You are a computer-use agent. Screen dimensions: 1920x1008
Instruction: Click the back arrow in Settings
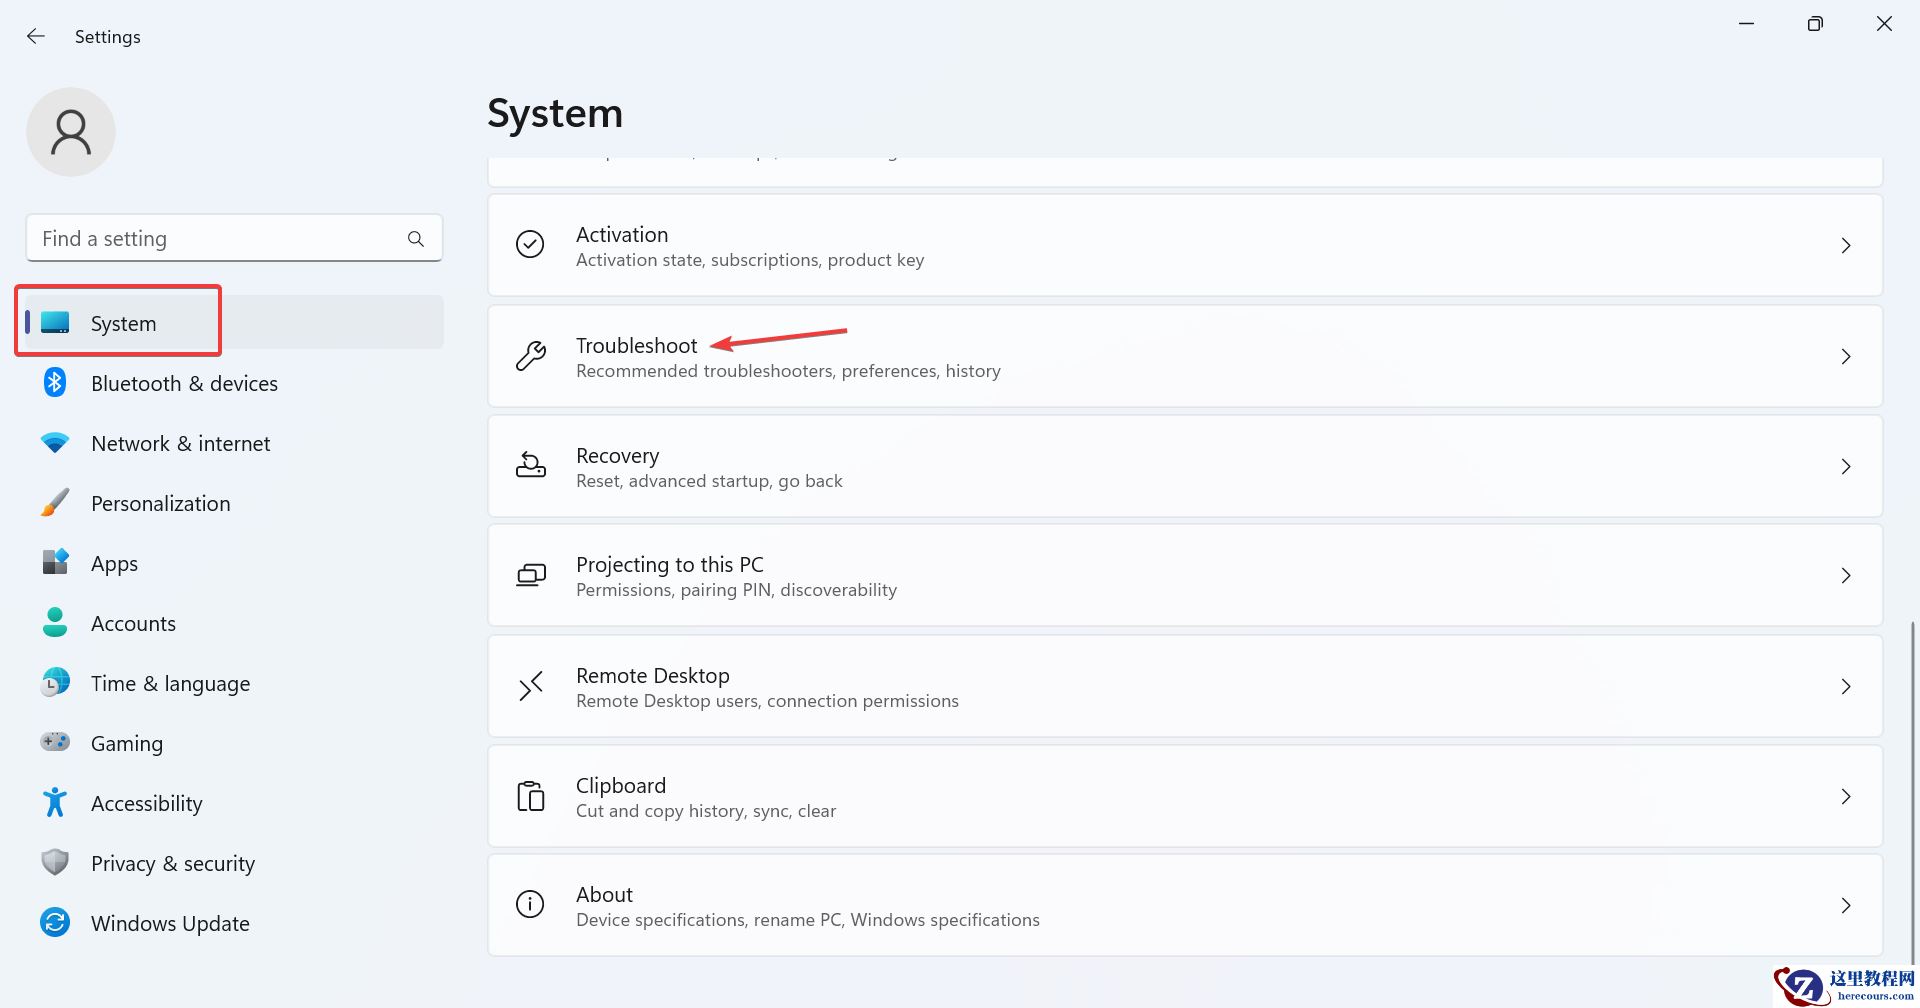click(x=36, y=37)
